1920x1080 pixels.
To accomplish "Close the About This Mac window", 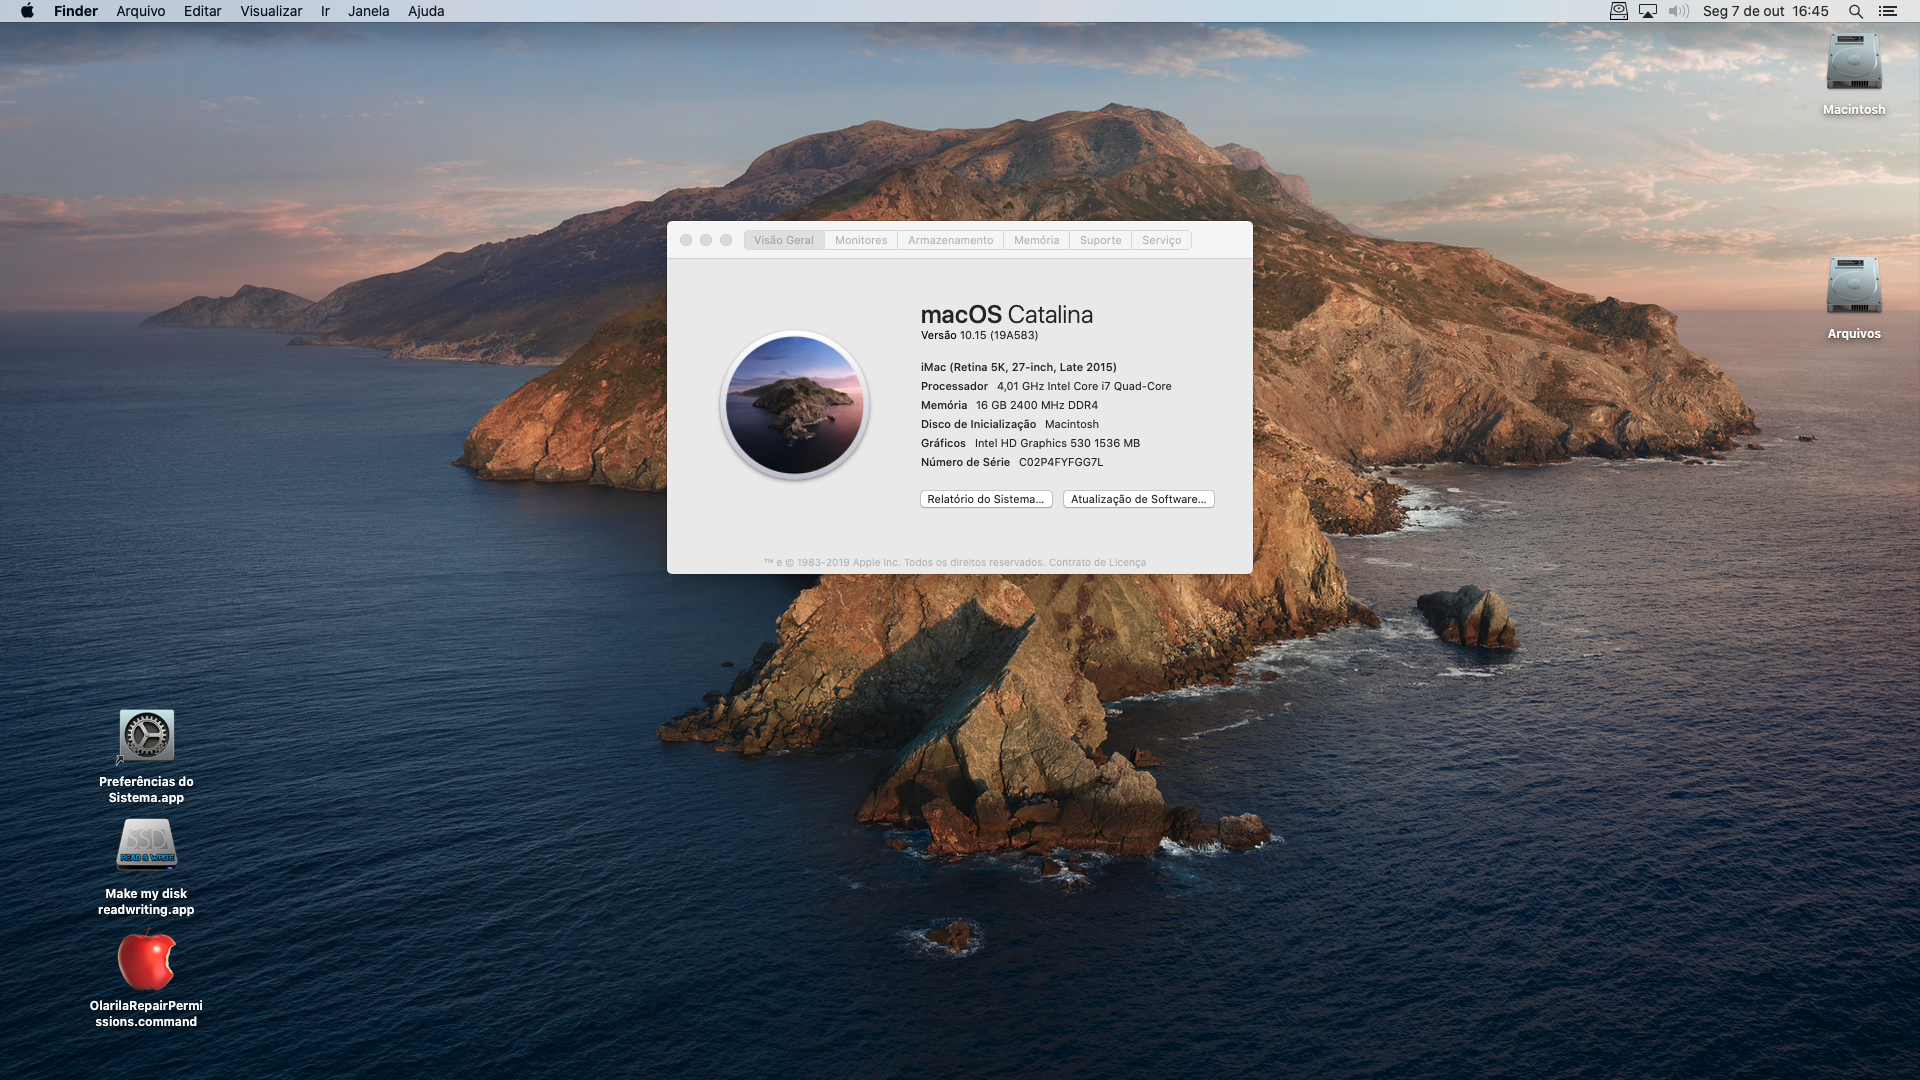I will 686,240.
